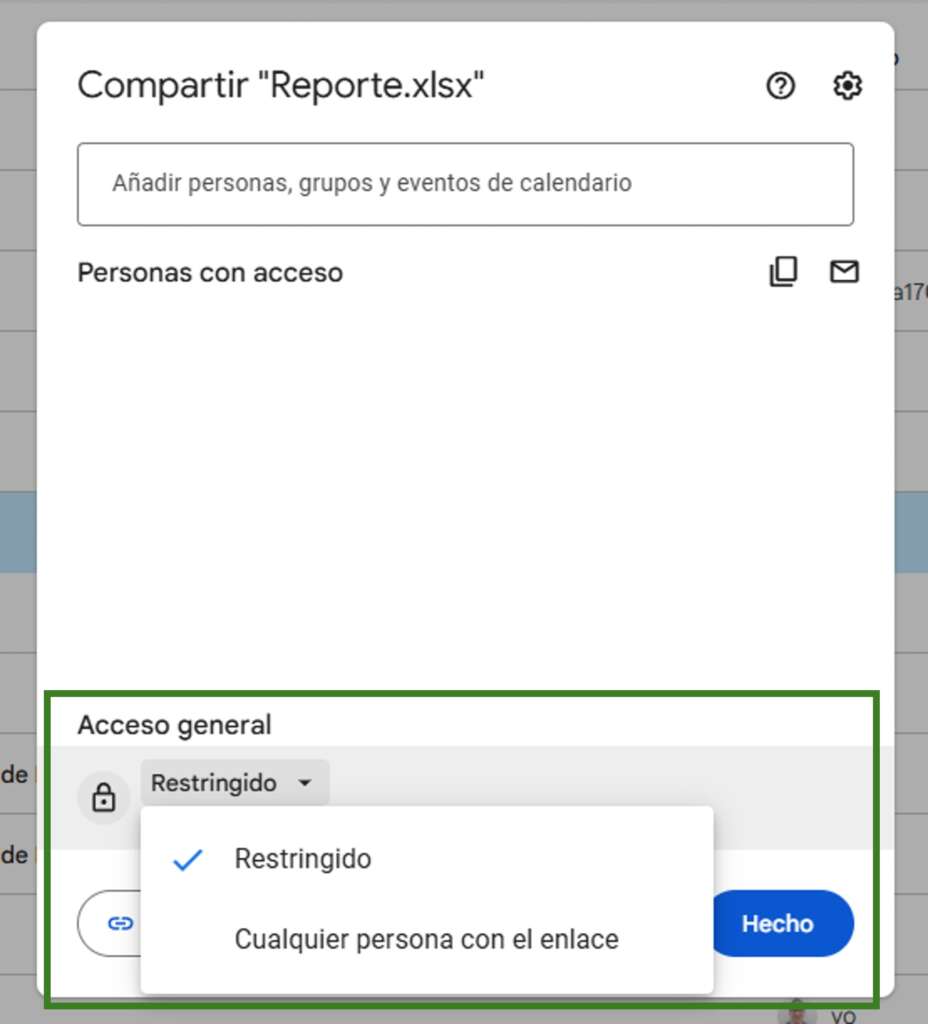Click the small arrow beside Restringido

tap(305, 784)
